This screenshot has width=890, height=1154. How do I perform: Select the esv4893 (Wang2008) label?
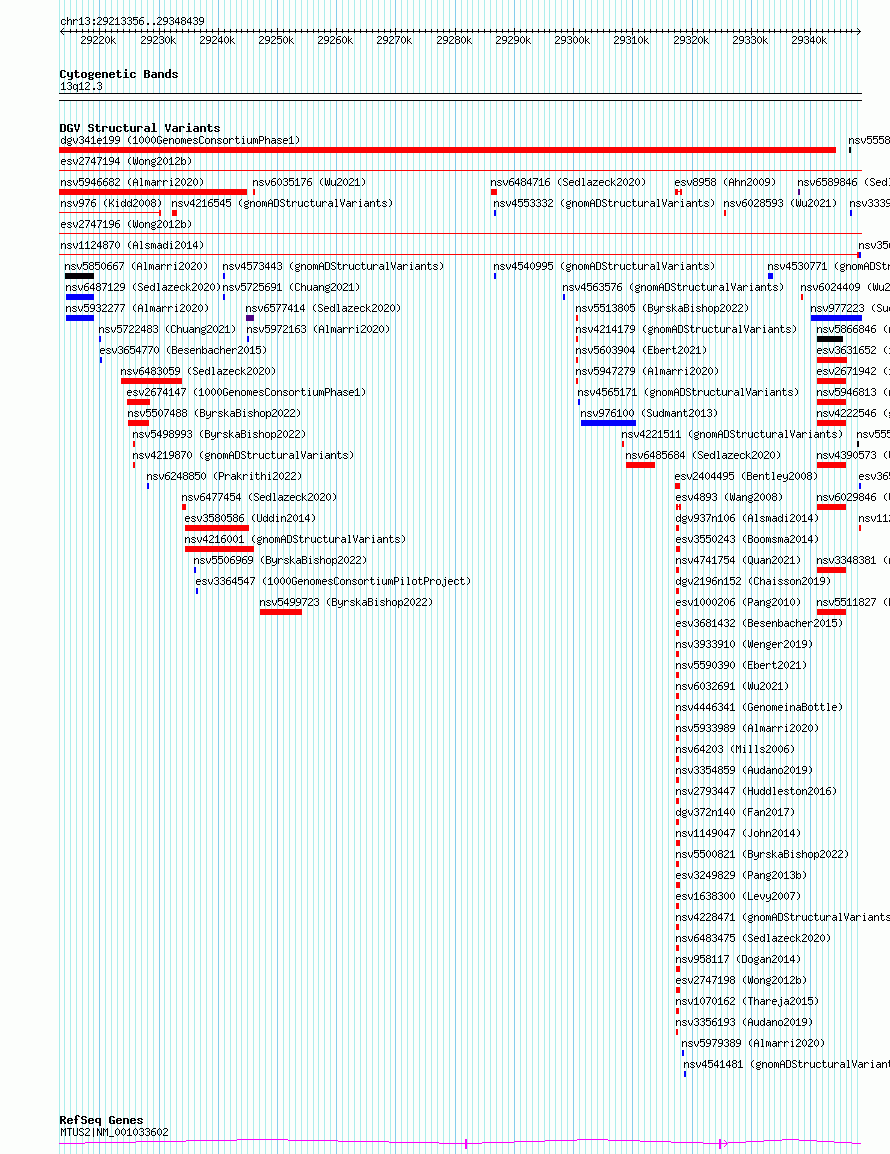click(728, 498)
